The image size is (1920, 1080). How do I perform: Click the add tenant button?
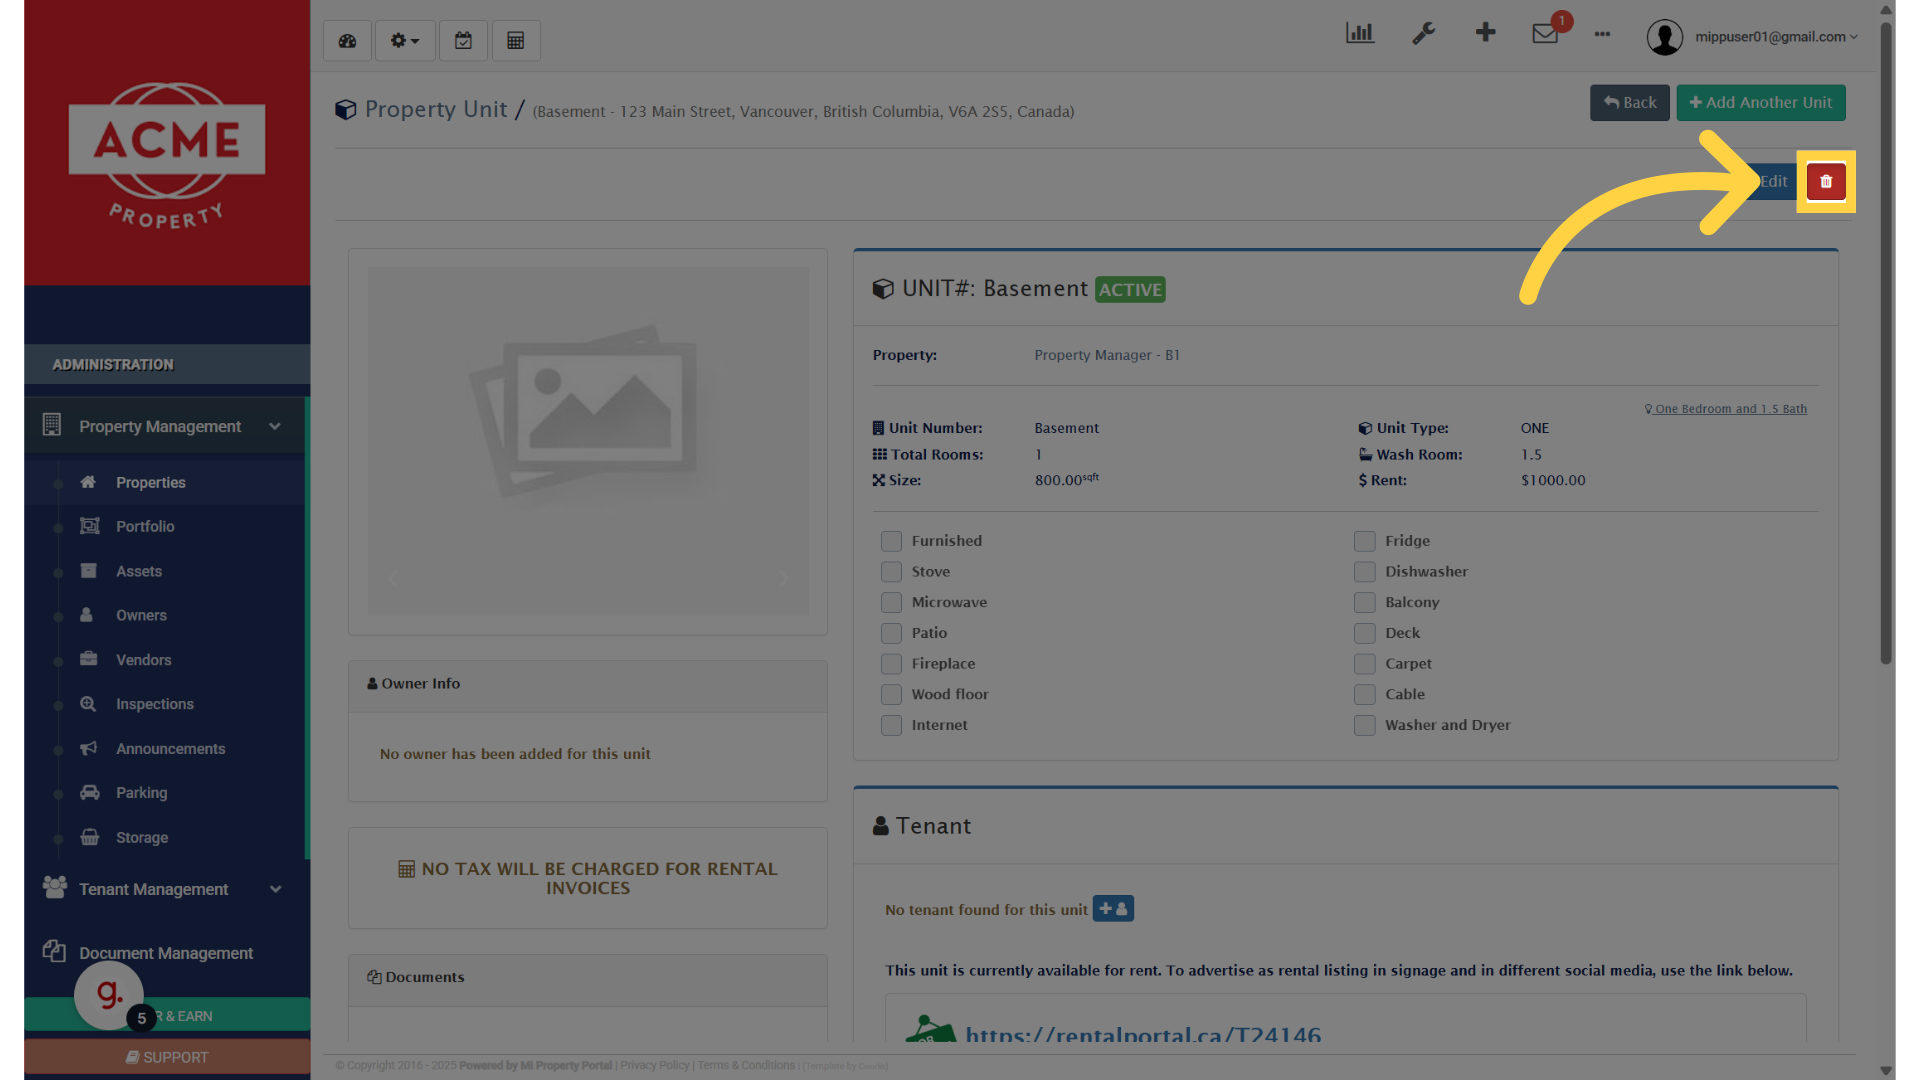pos(1113,909)
